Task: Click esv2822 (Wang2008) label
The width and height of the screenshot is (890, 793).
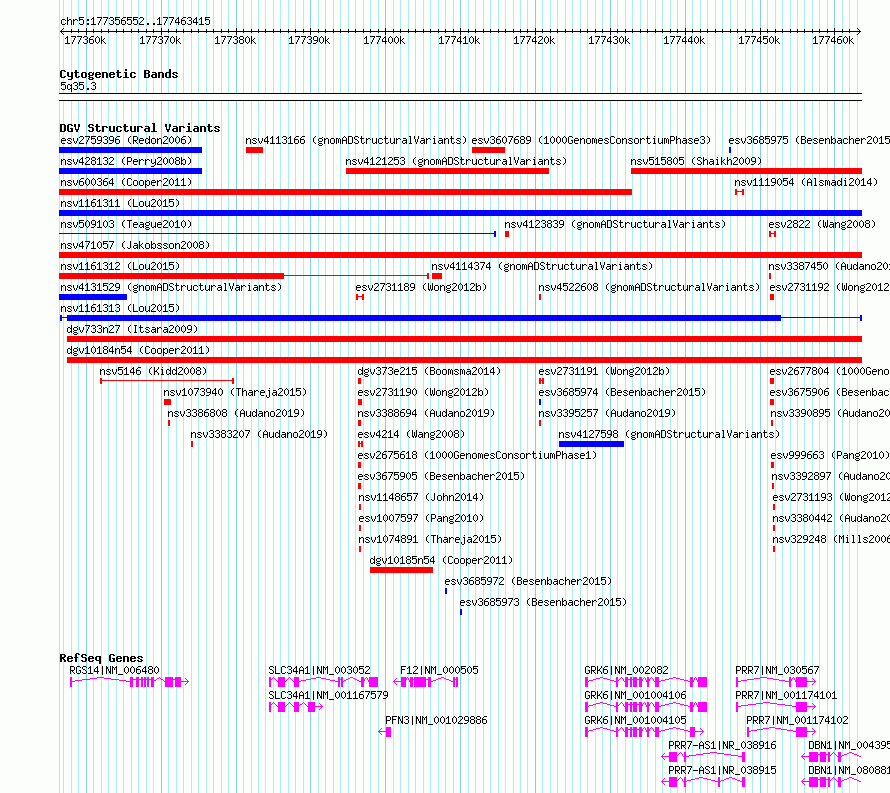Action: 822,224
